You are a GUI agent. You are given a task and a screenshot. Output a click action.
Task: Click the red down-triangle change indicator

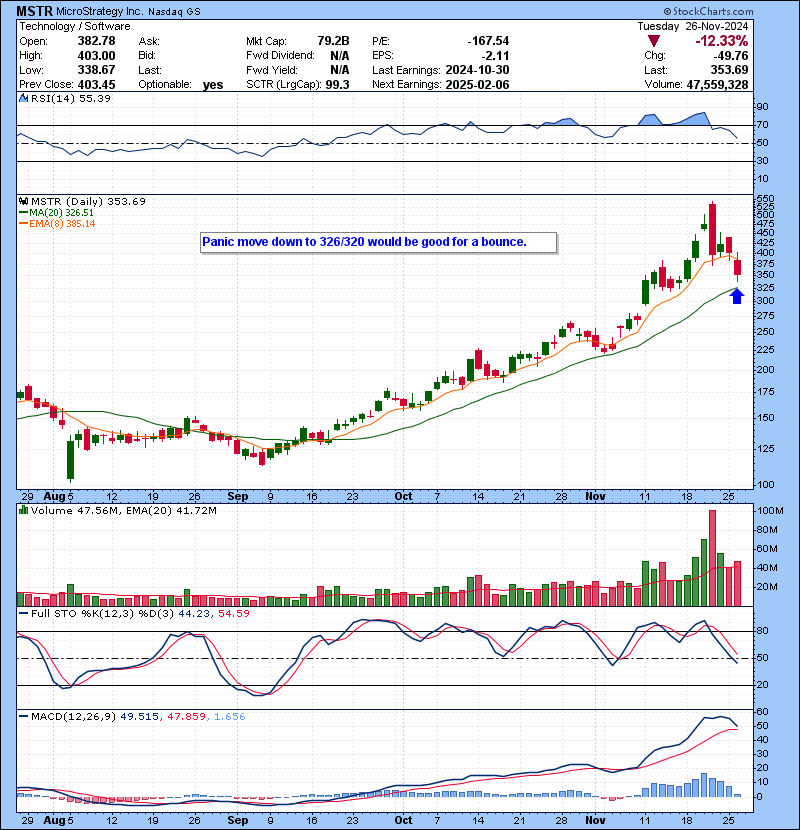tap(654, 41)
